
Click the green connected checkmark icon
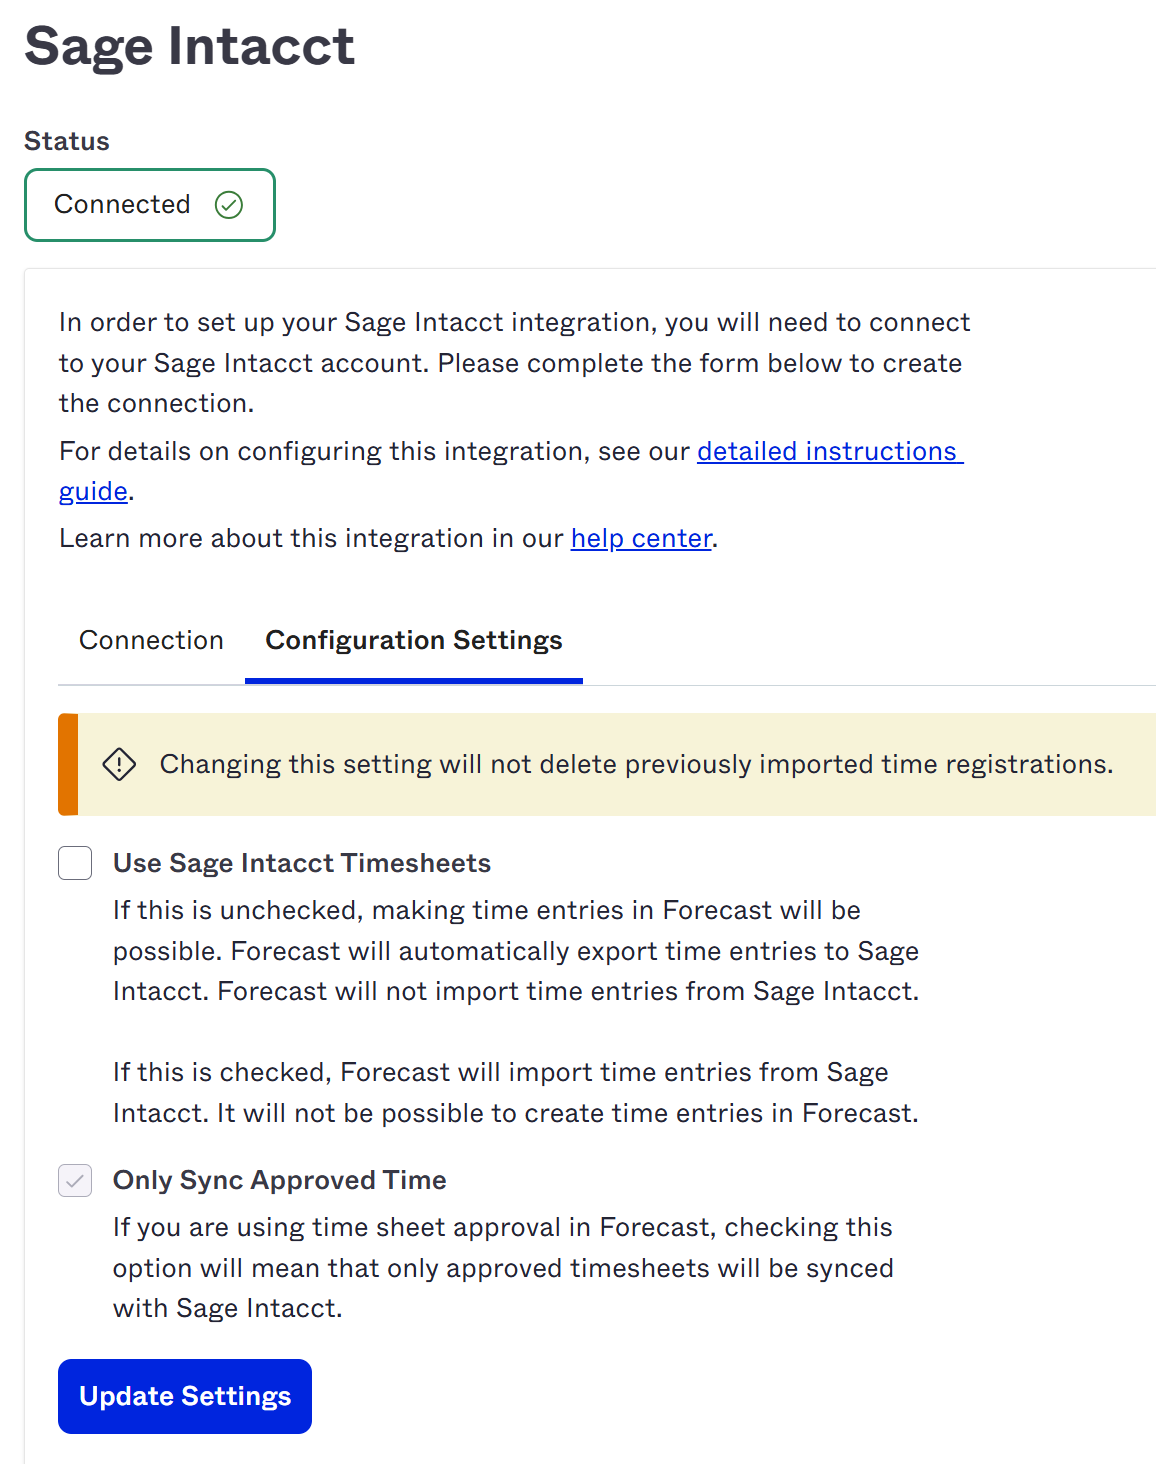click(229, 205)
